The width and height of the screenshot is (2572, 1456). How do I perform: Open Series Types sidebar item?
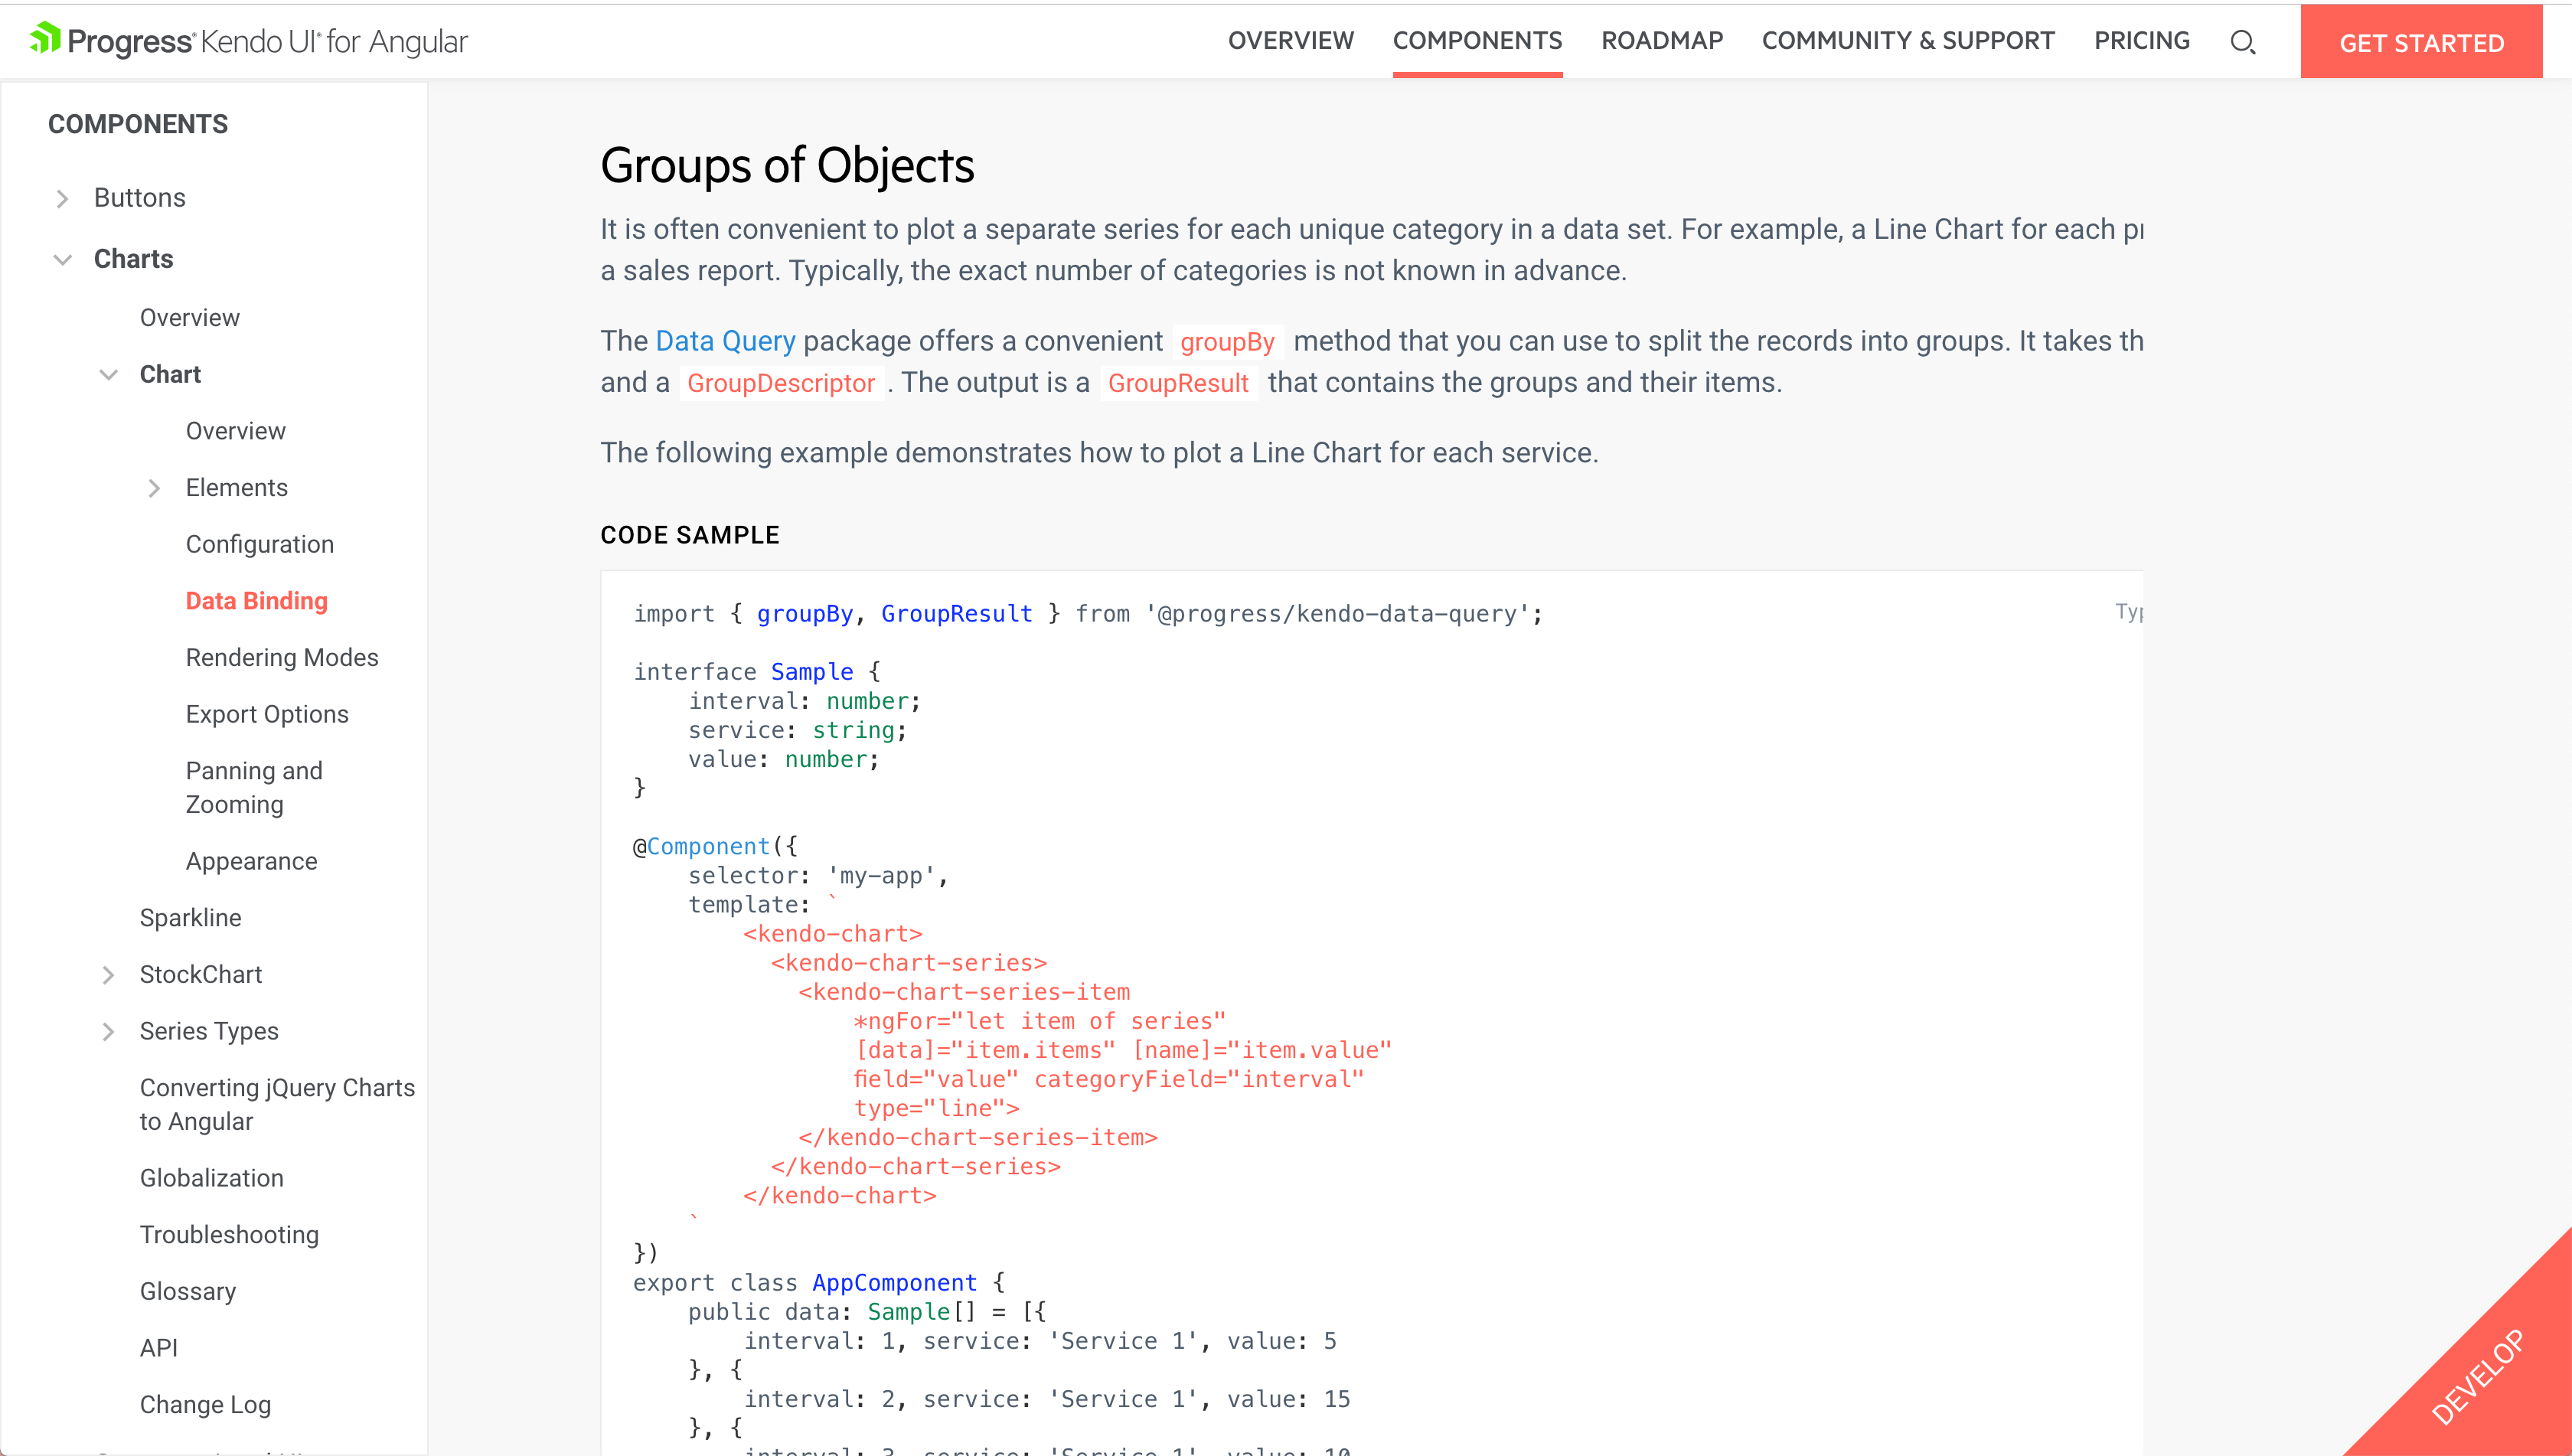point(209,1031)
